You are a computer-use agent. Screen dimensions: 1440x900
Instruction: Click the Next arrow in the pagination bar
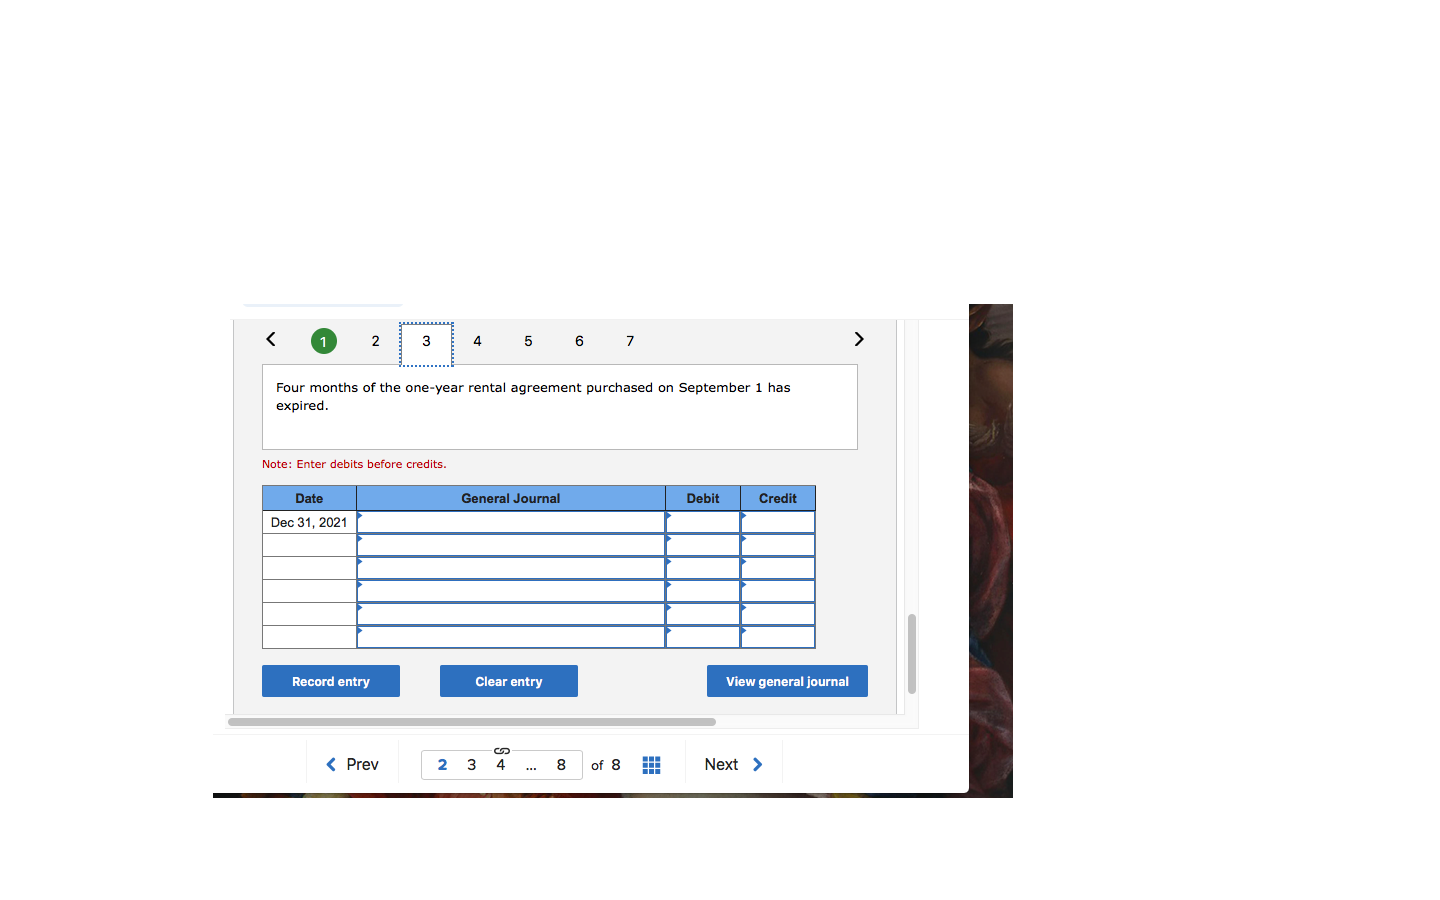(x=733, y=764)
